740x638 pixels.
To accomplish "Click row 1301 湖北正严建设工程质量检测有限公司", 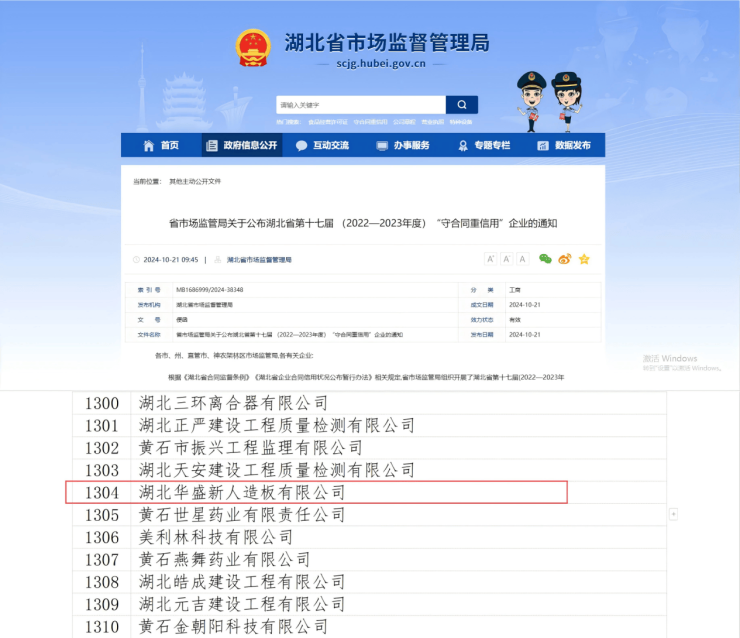I will (x=369, y=426).
